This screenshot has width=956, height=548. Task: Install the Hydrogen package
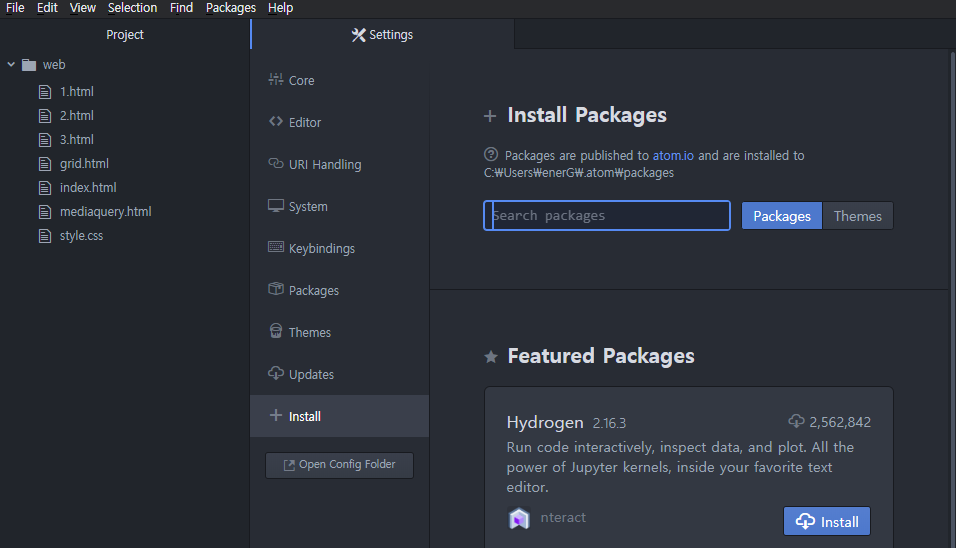click(x=827, y=522)
